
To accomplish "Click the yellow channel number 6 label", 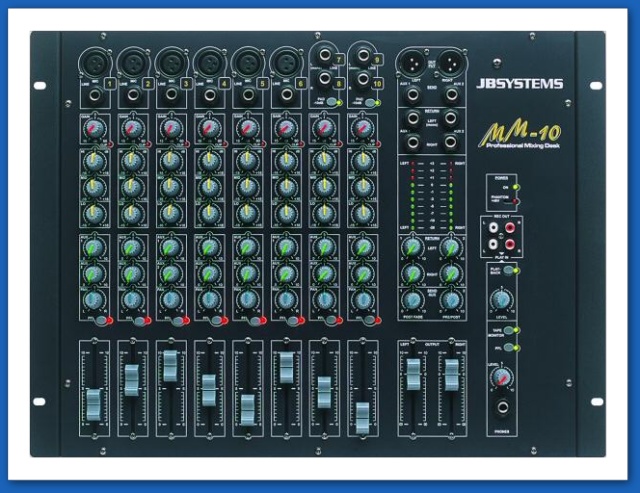I will pyautogui.click(x=301, y=84).
